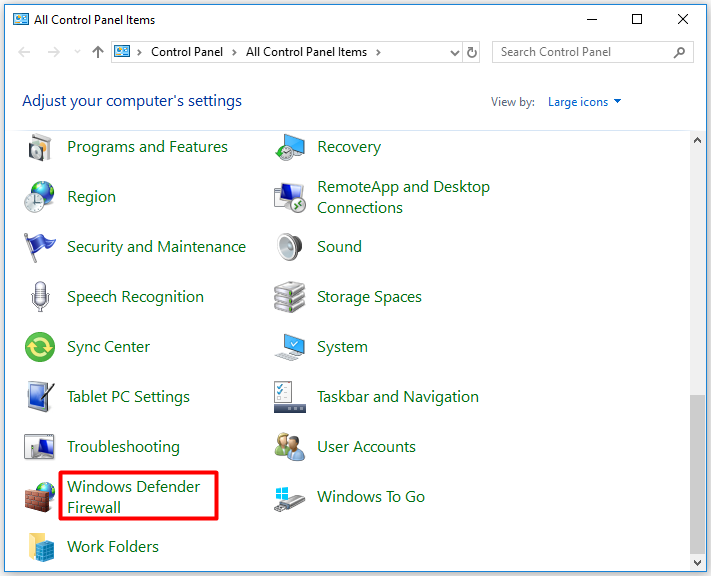Click the Control Panel icon in the address bar
The width and height of the screenshot is (711, 576).
tap(122, 52)
